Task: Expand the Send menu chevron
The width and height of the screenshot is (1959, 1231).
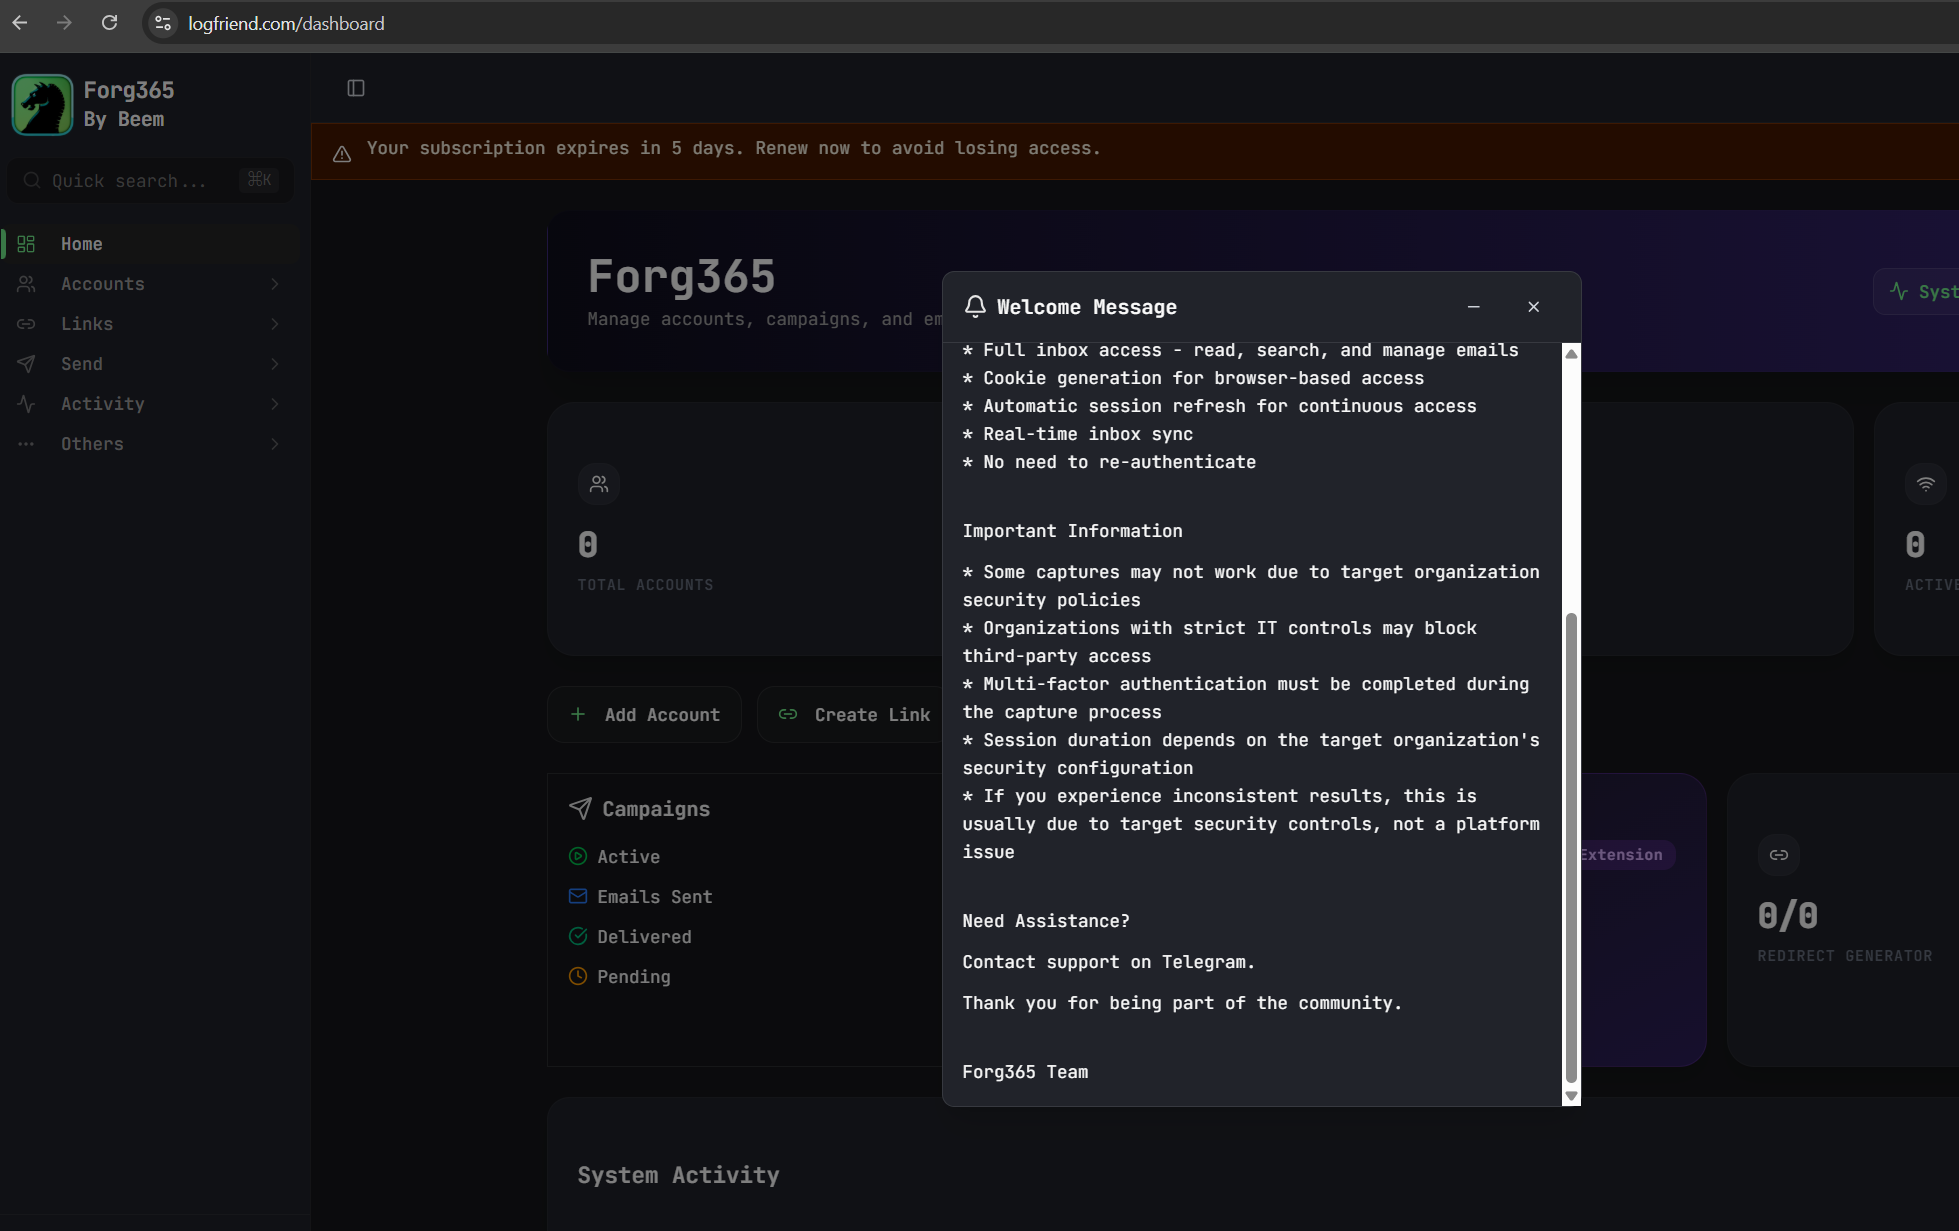Action: click(274, 364)
